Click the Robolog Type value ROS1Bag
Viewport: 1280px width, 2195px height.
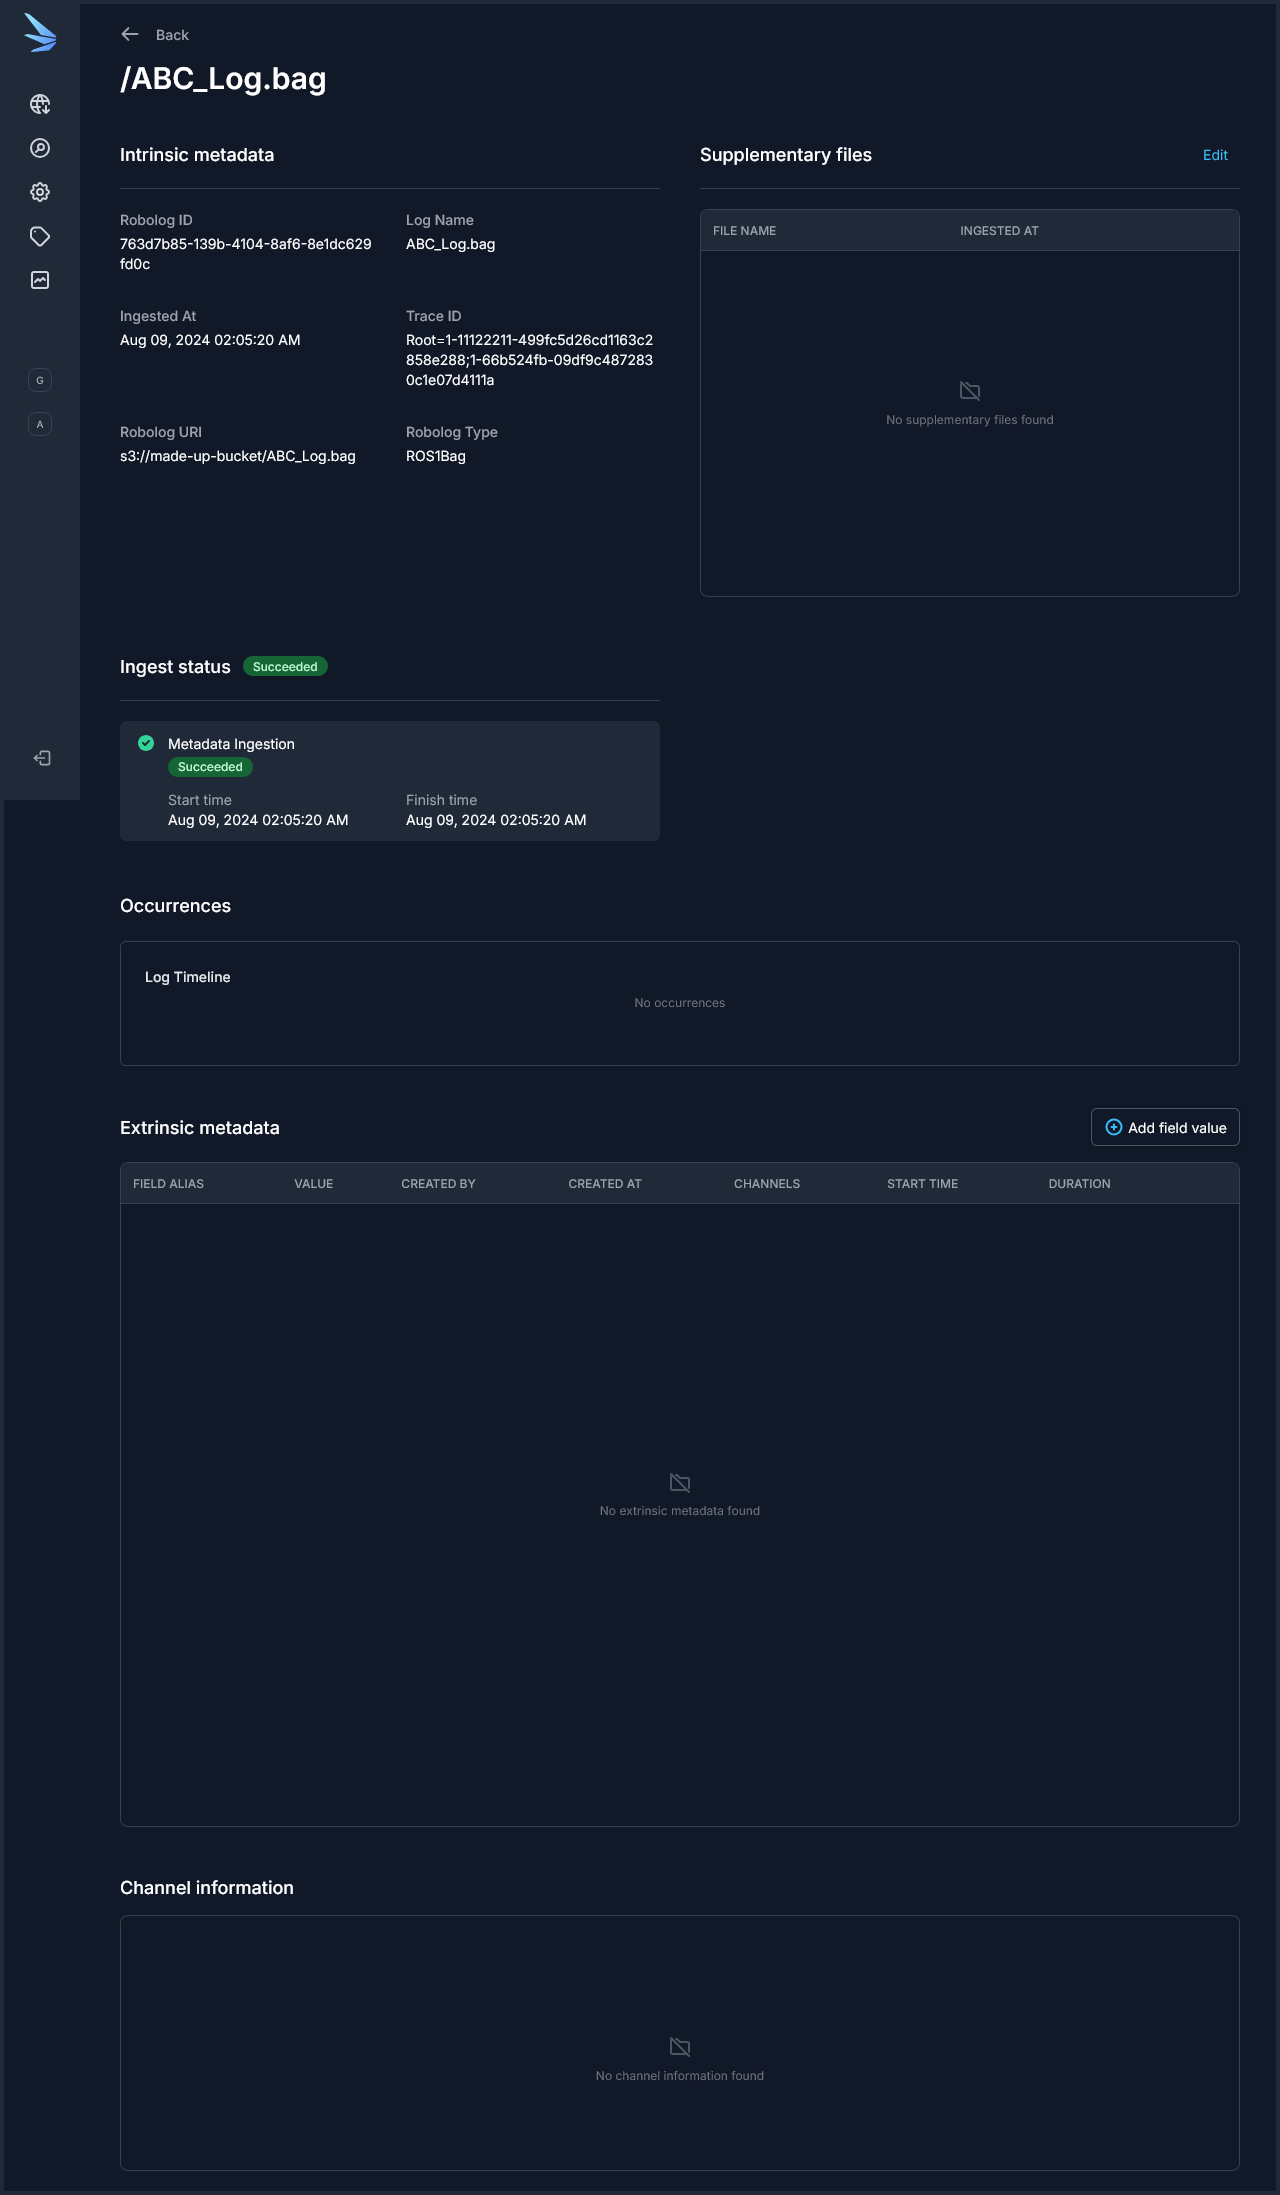[x=436, y=456]
